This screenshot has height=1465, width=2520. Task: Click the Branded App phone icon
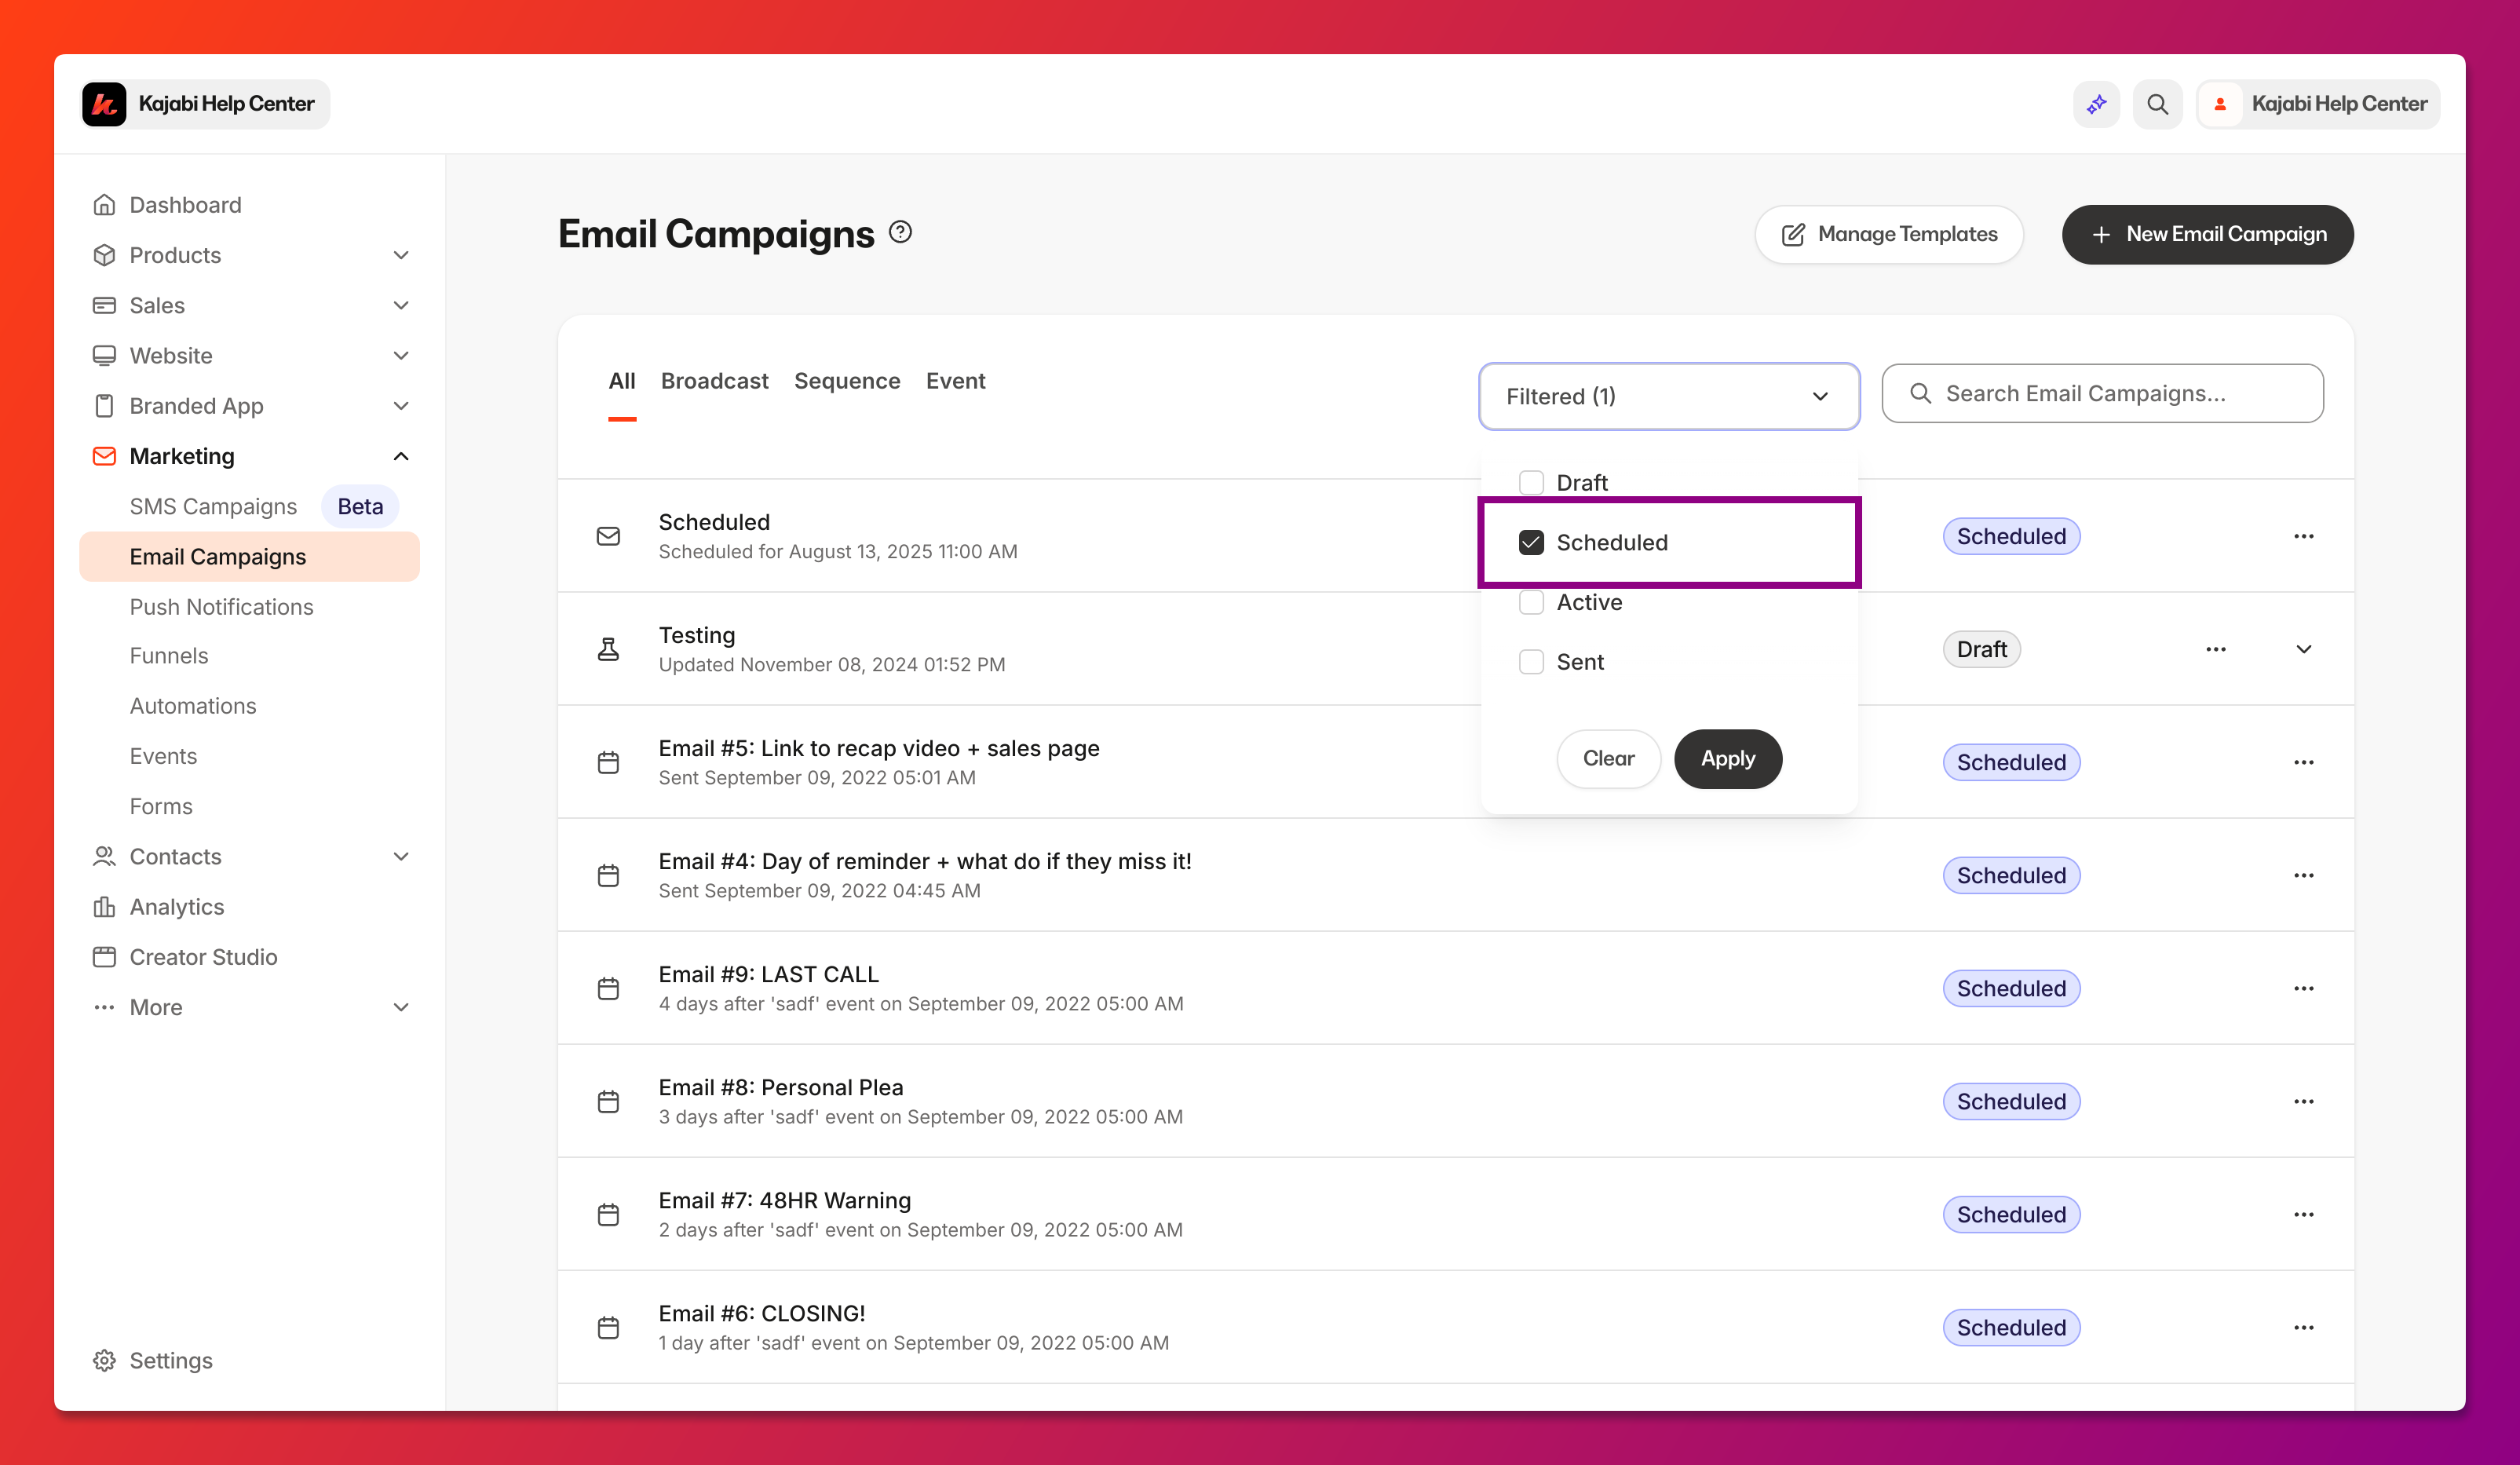104,405
